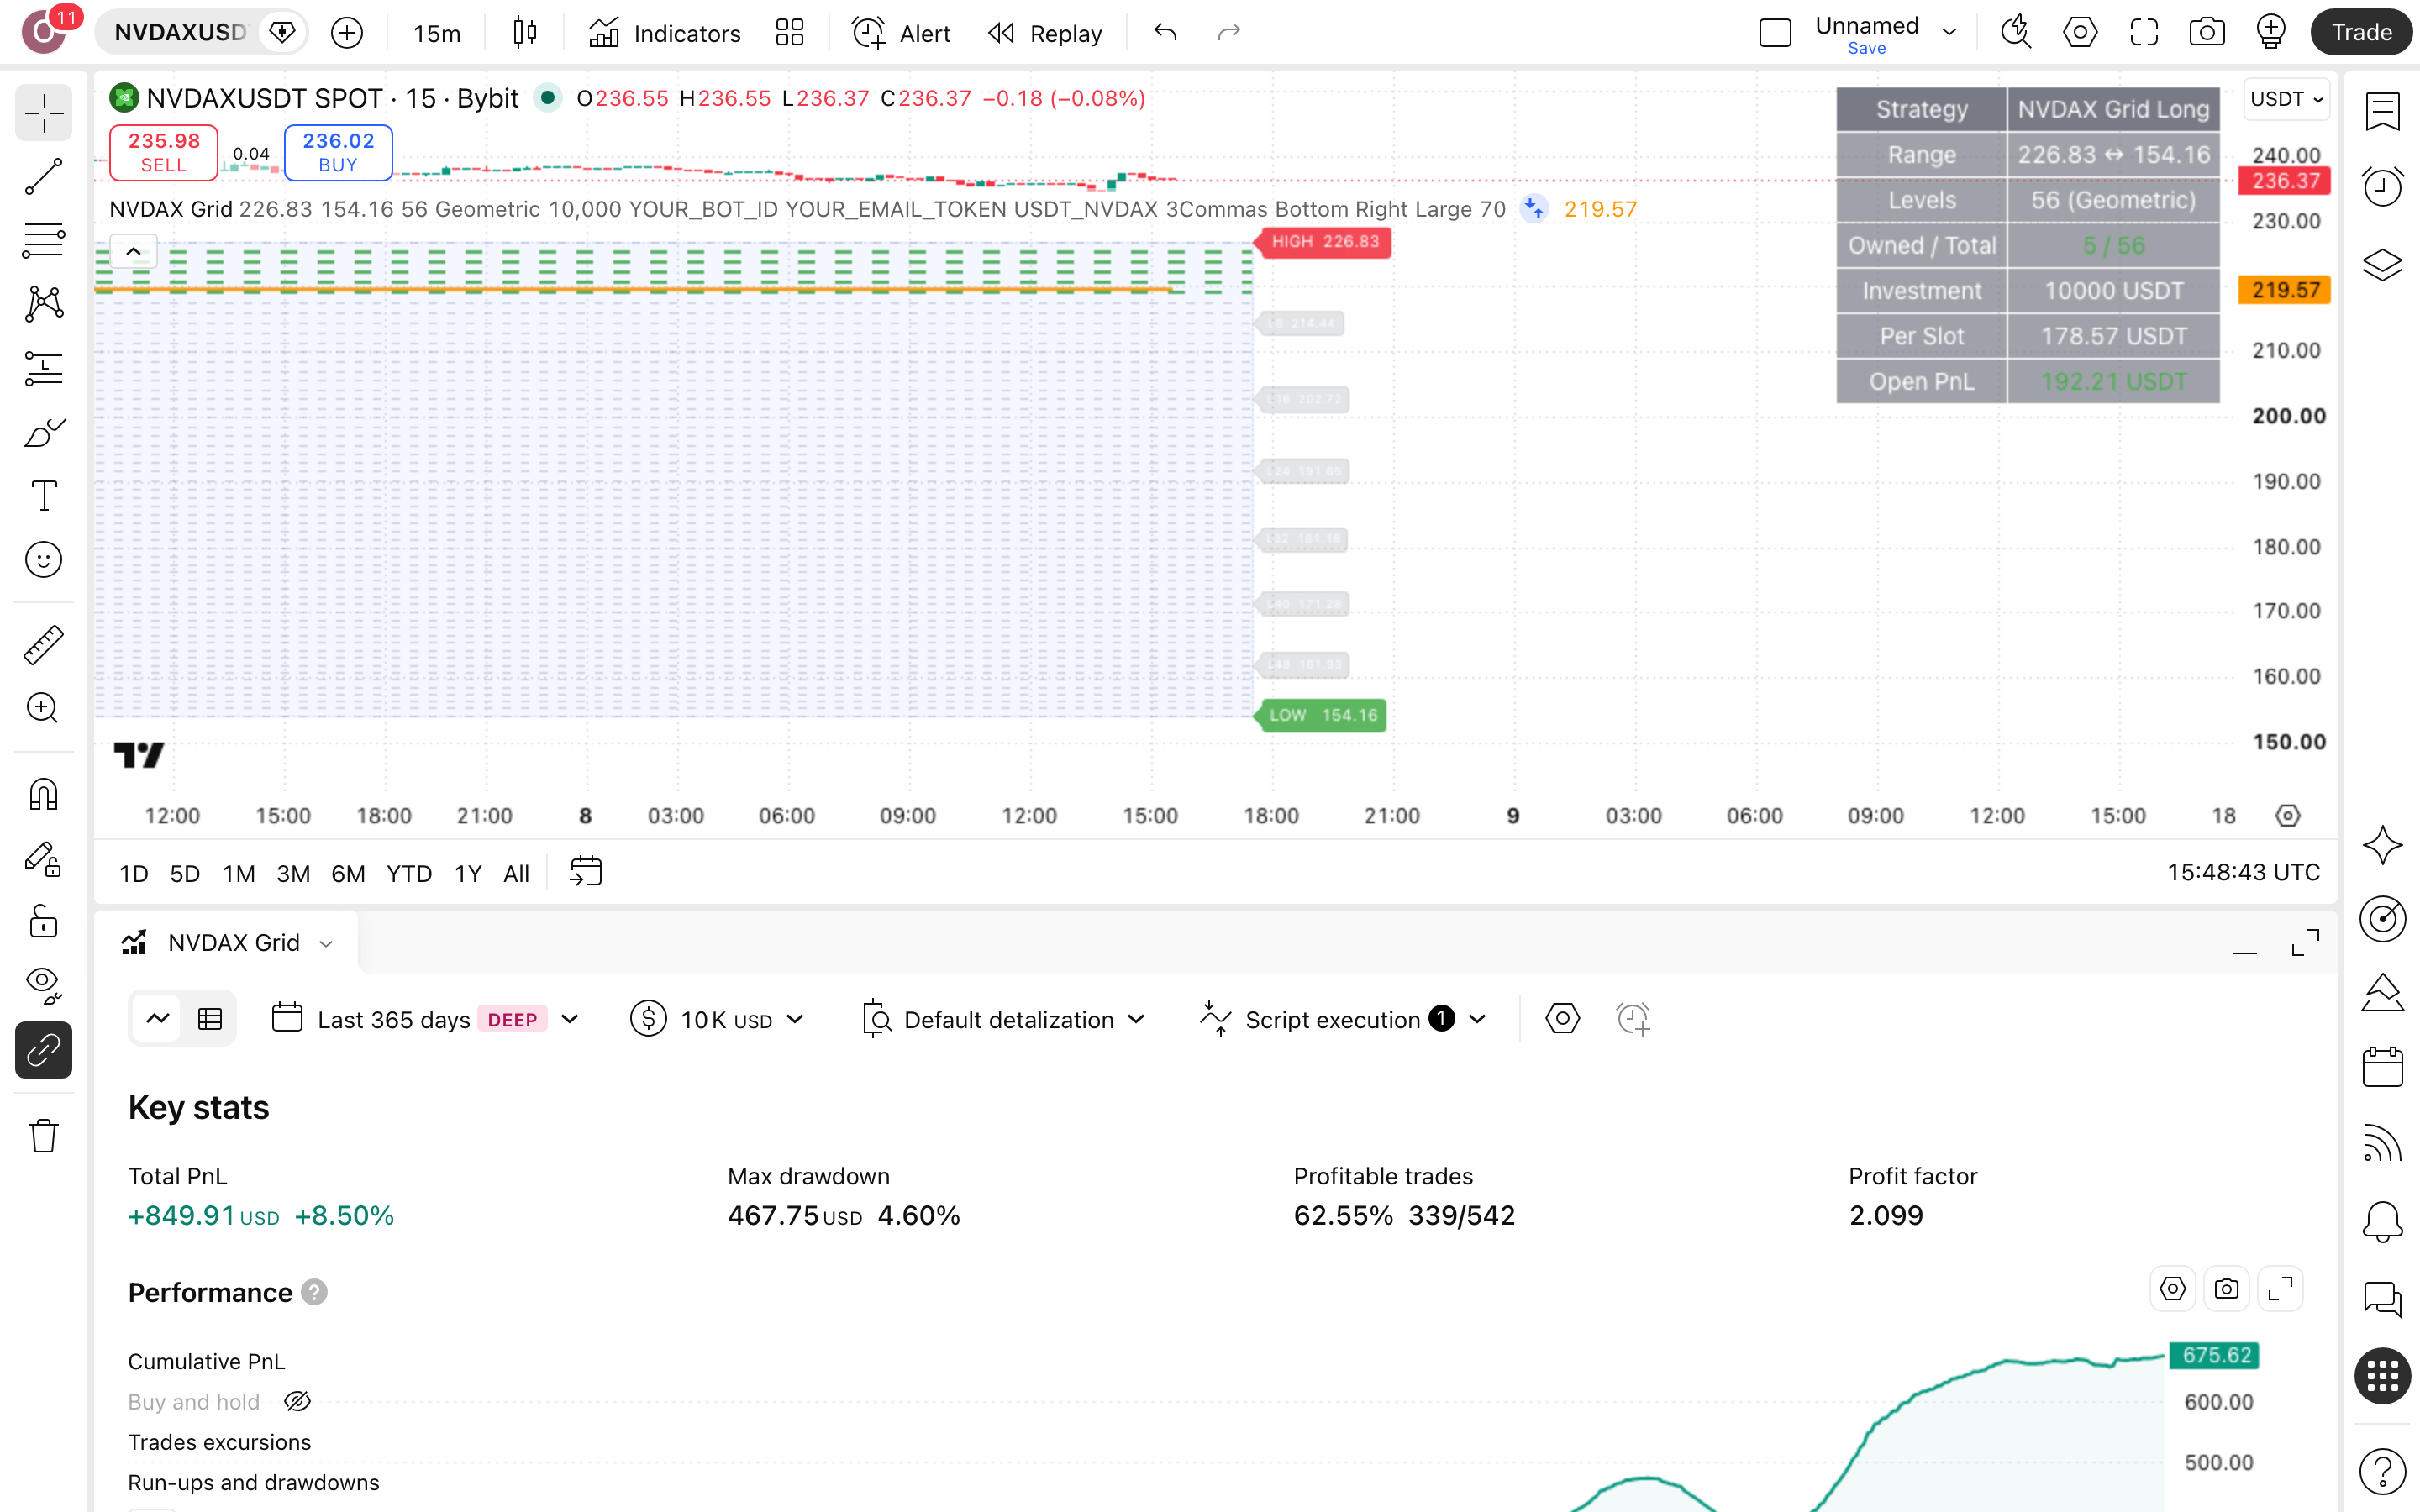Select the crosshair cursor tool
This screenshot has height=1512, width=2420.
(43, 113)
